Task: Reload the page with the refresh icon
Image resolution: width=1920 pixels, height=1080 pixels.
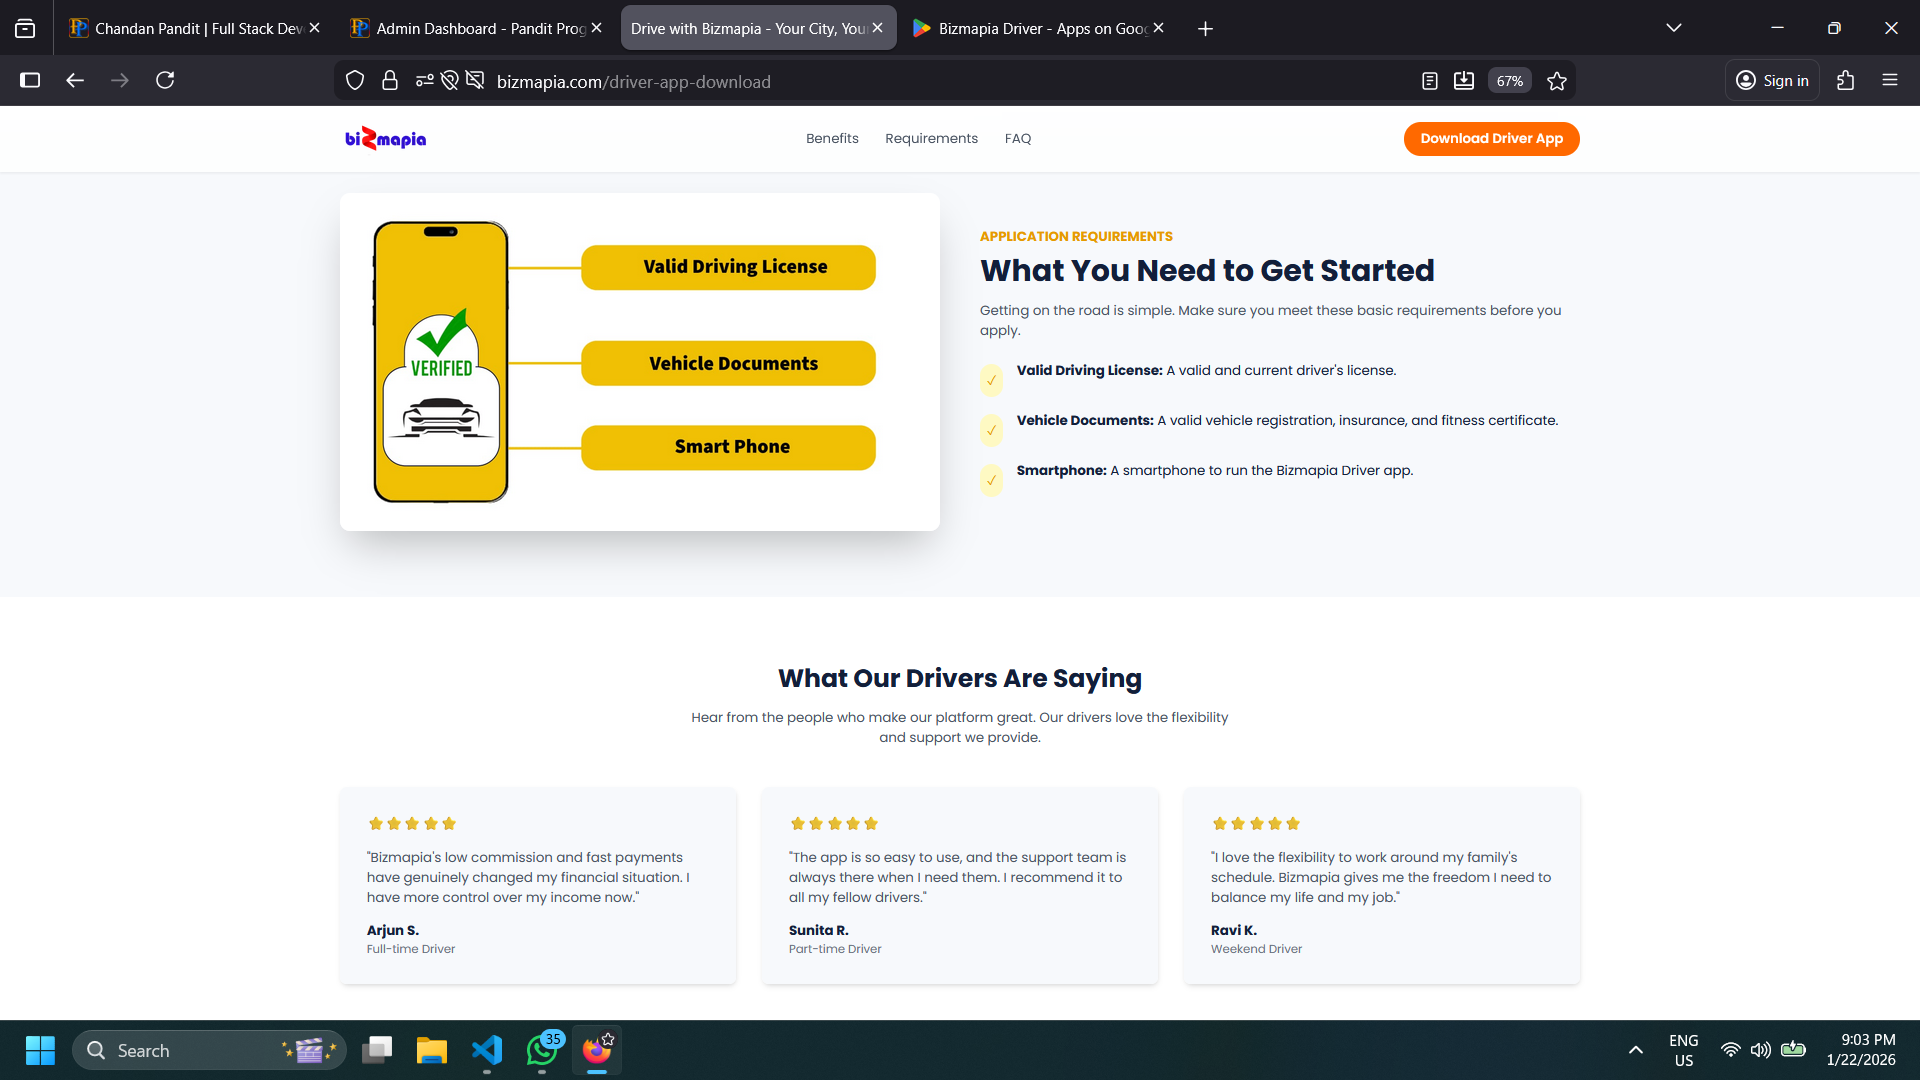Action: (165, 80)
